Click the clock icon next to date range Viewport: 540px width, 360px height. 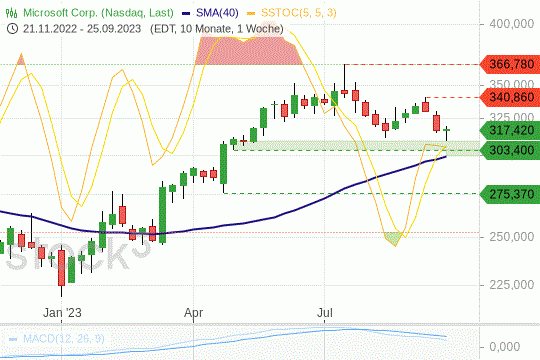(12, 29)
